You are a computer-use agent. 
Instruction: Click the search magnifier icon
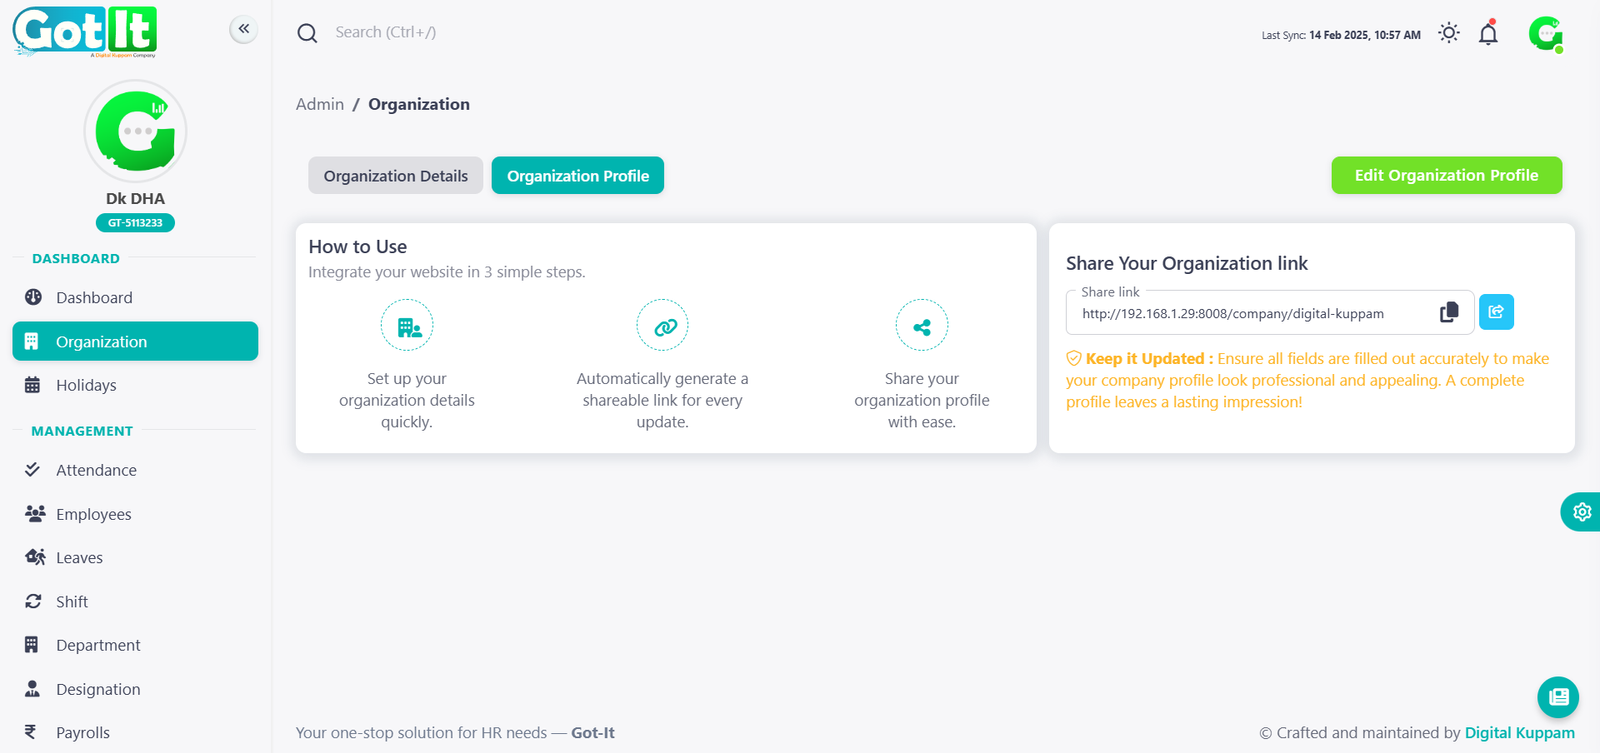[x=307, y=33]
